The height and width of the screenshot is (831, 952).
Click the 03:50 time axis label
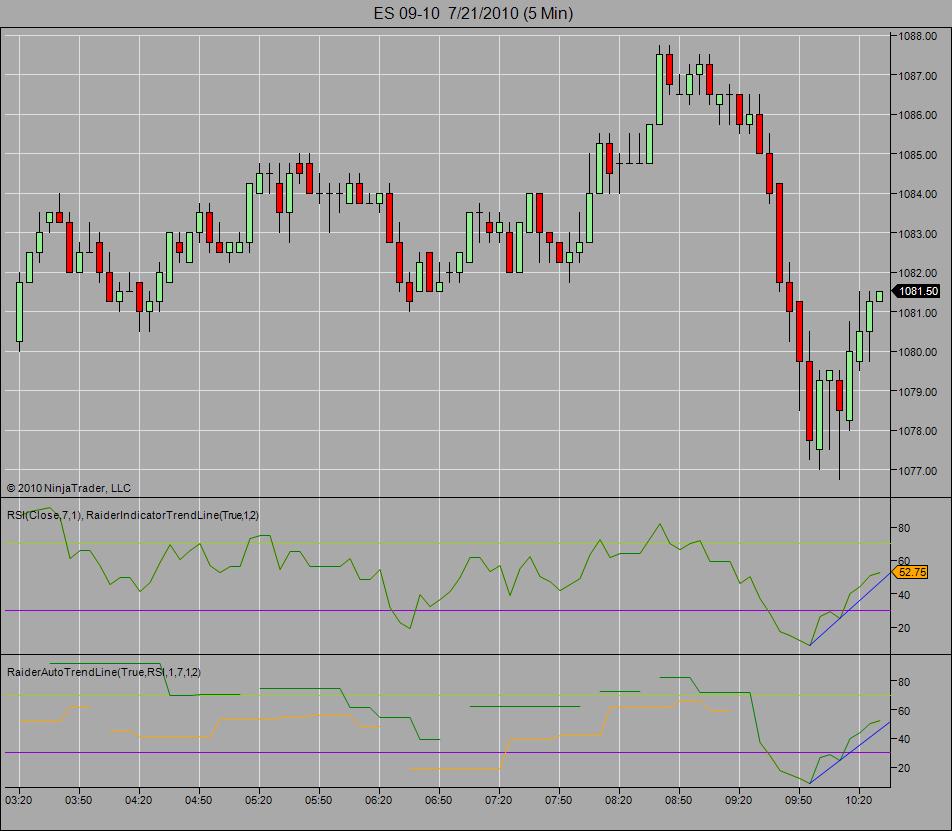[x=79, y=801]
